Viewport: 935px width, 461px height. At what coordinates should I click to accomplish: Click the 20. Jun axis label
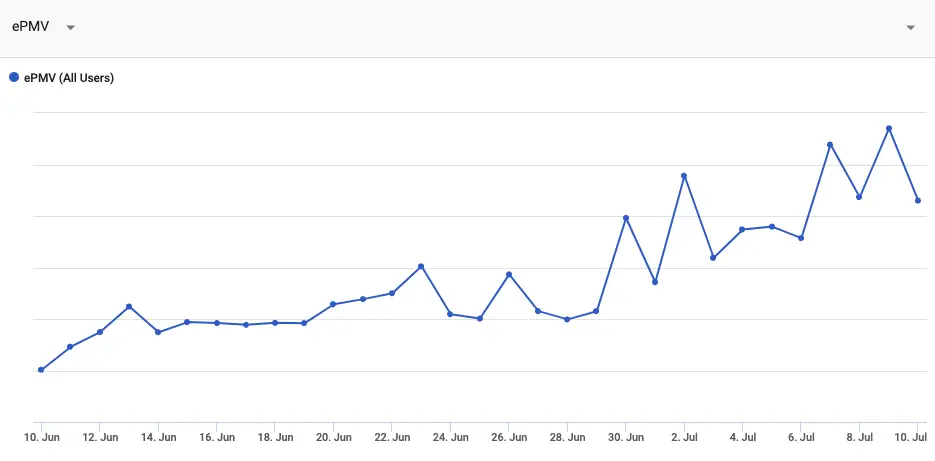(x=333, y=437)
